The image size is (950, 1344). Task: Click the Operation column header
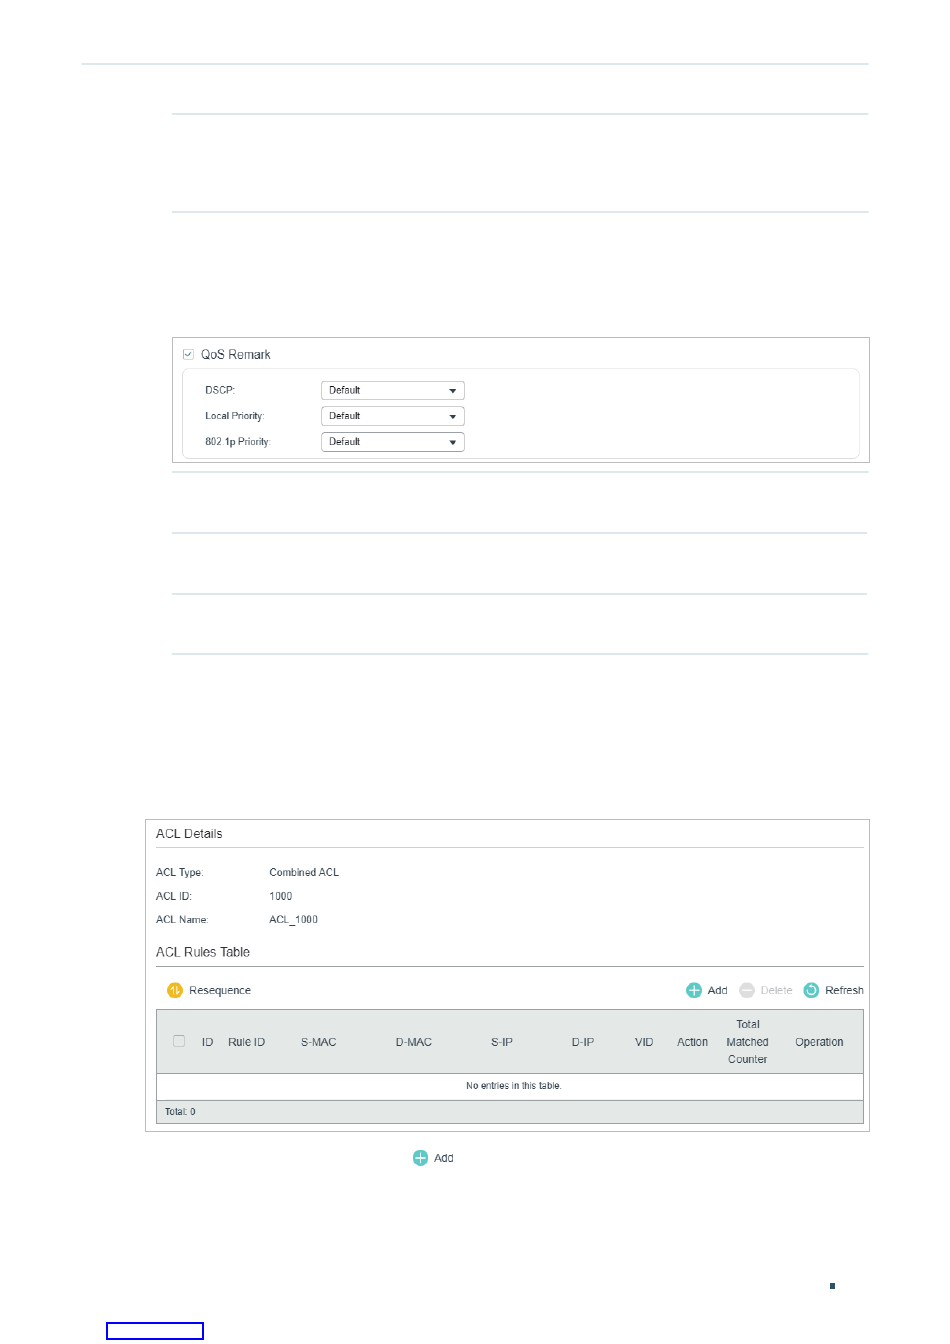(x=819, y=1042)
